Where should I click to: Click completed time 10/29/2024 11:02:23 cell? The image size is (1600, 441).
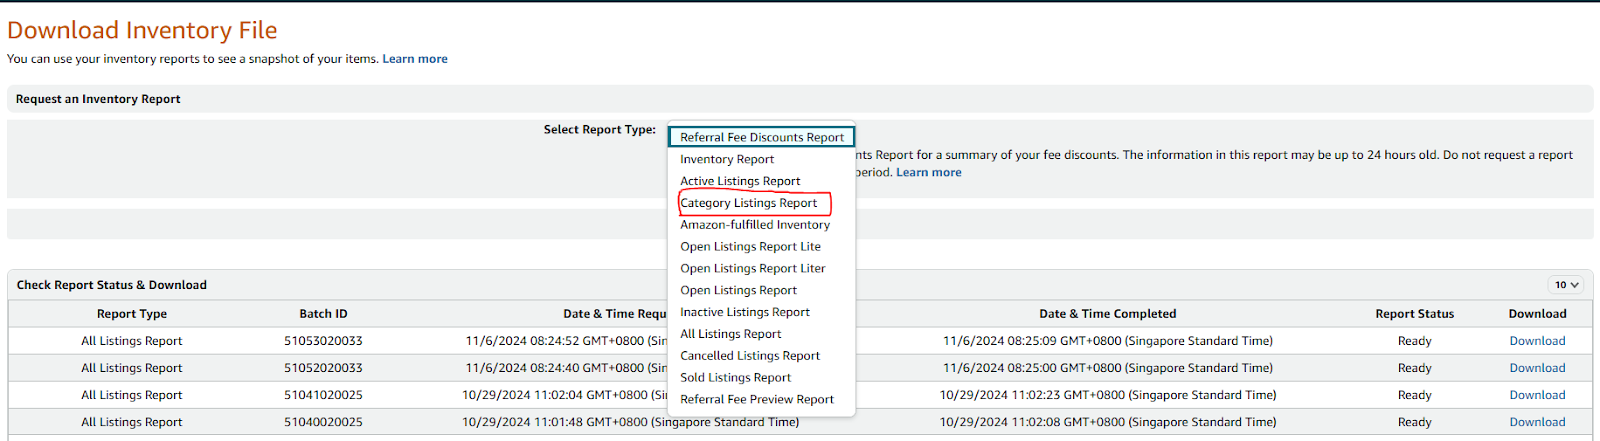tap(1108, 395)
